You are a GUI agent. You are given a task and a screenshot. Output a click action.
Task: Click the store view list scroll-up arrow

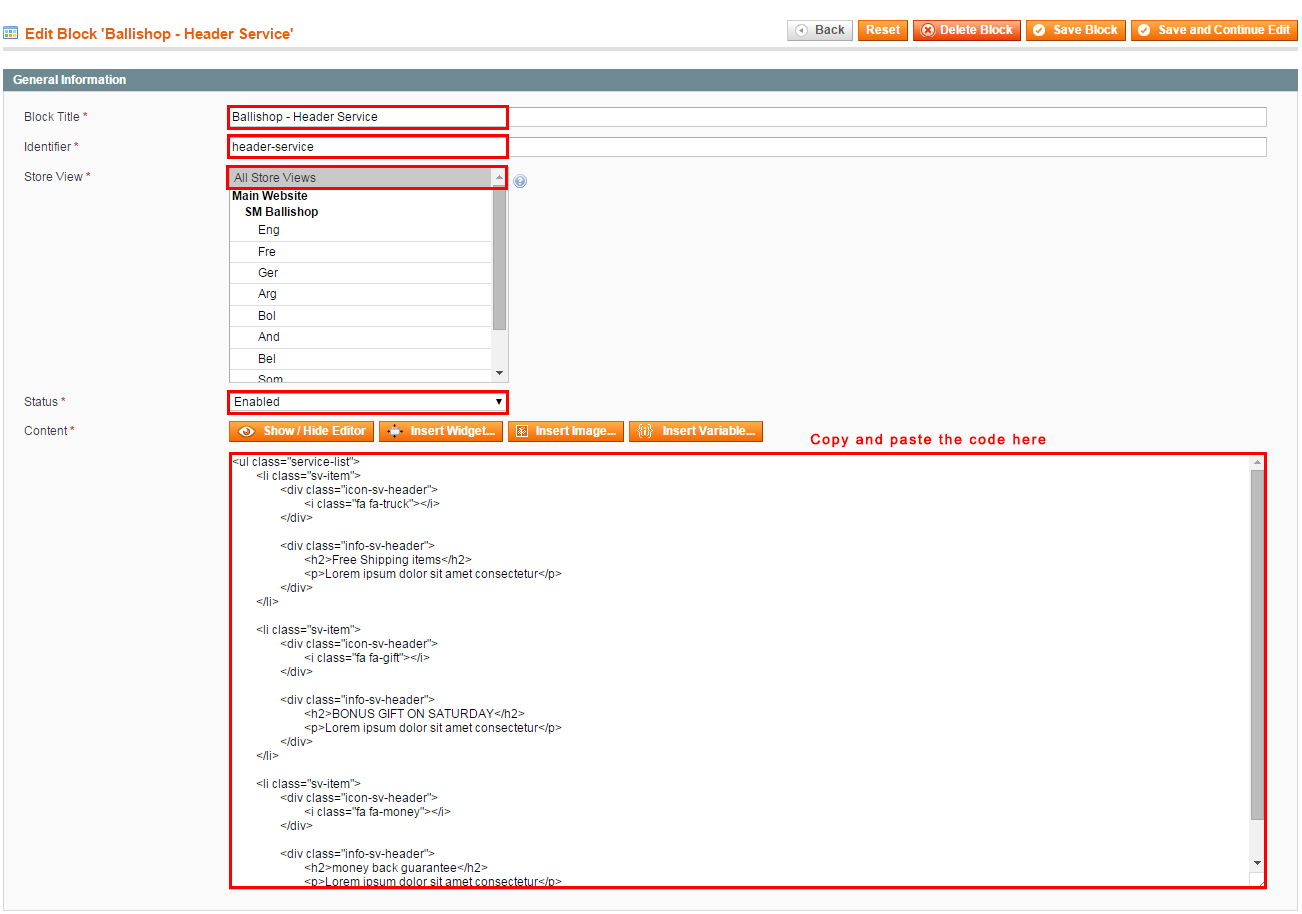[500, 177]
